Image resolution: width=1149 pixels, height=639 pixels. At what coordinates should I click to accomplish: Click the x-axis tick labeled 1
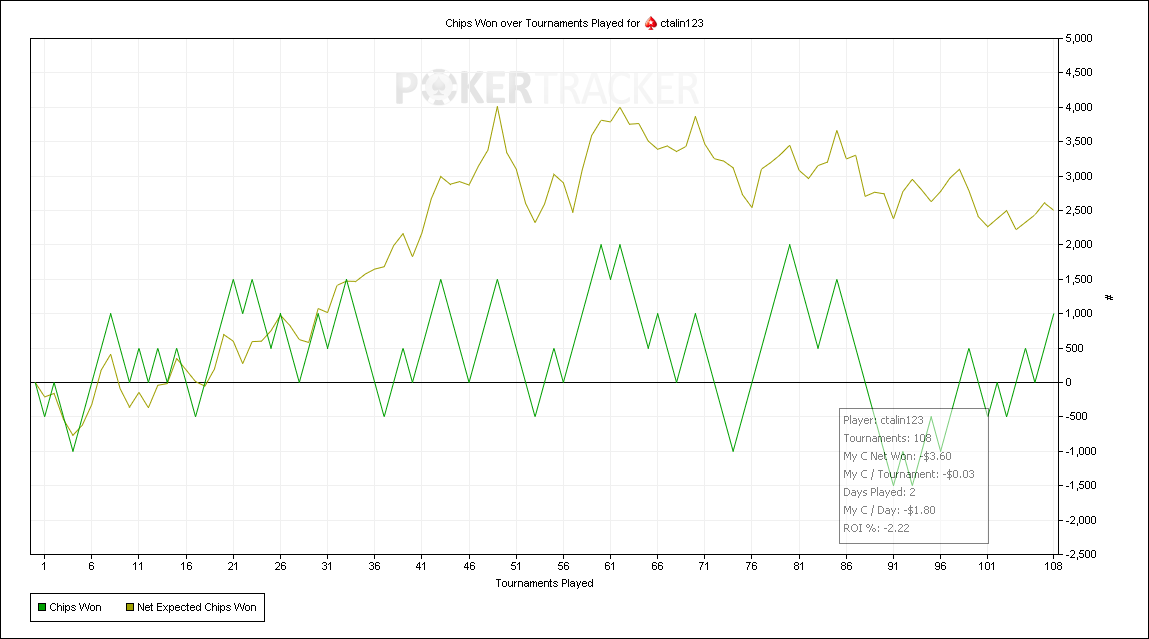(x=44, y=566)
